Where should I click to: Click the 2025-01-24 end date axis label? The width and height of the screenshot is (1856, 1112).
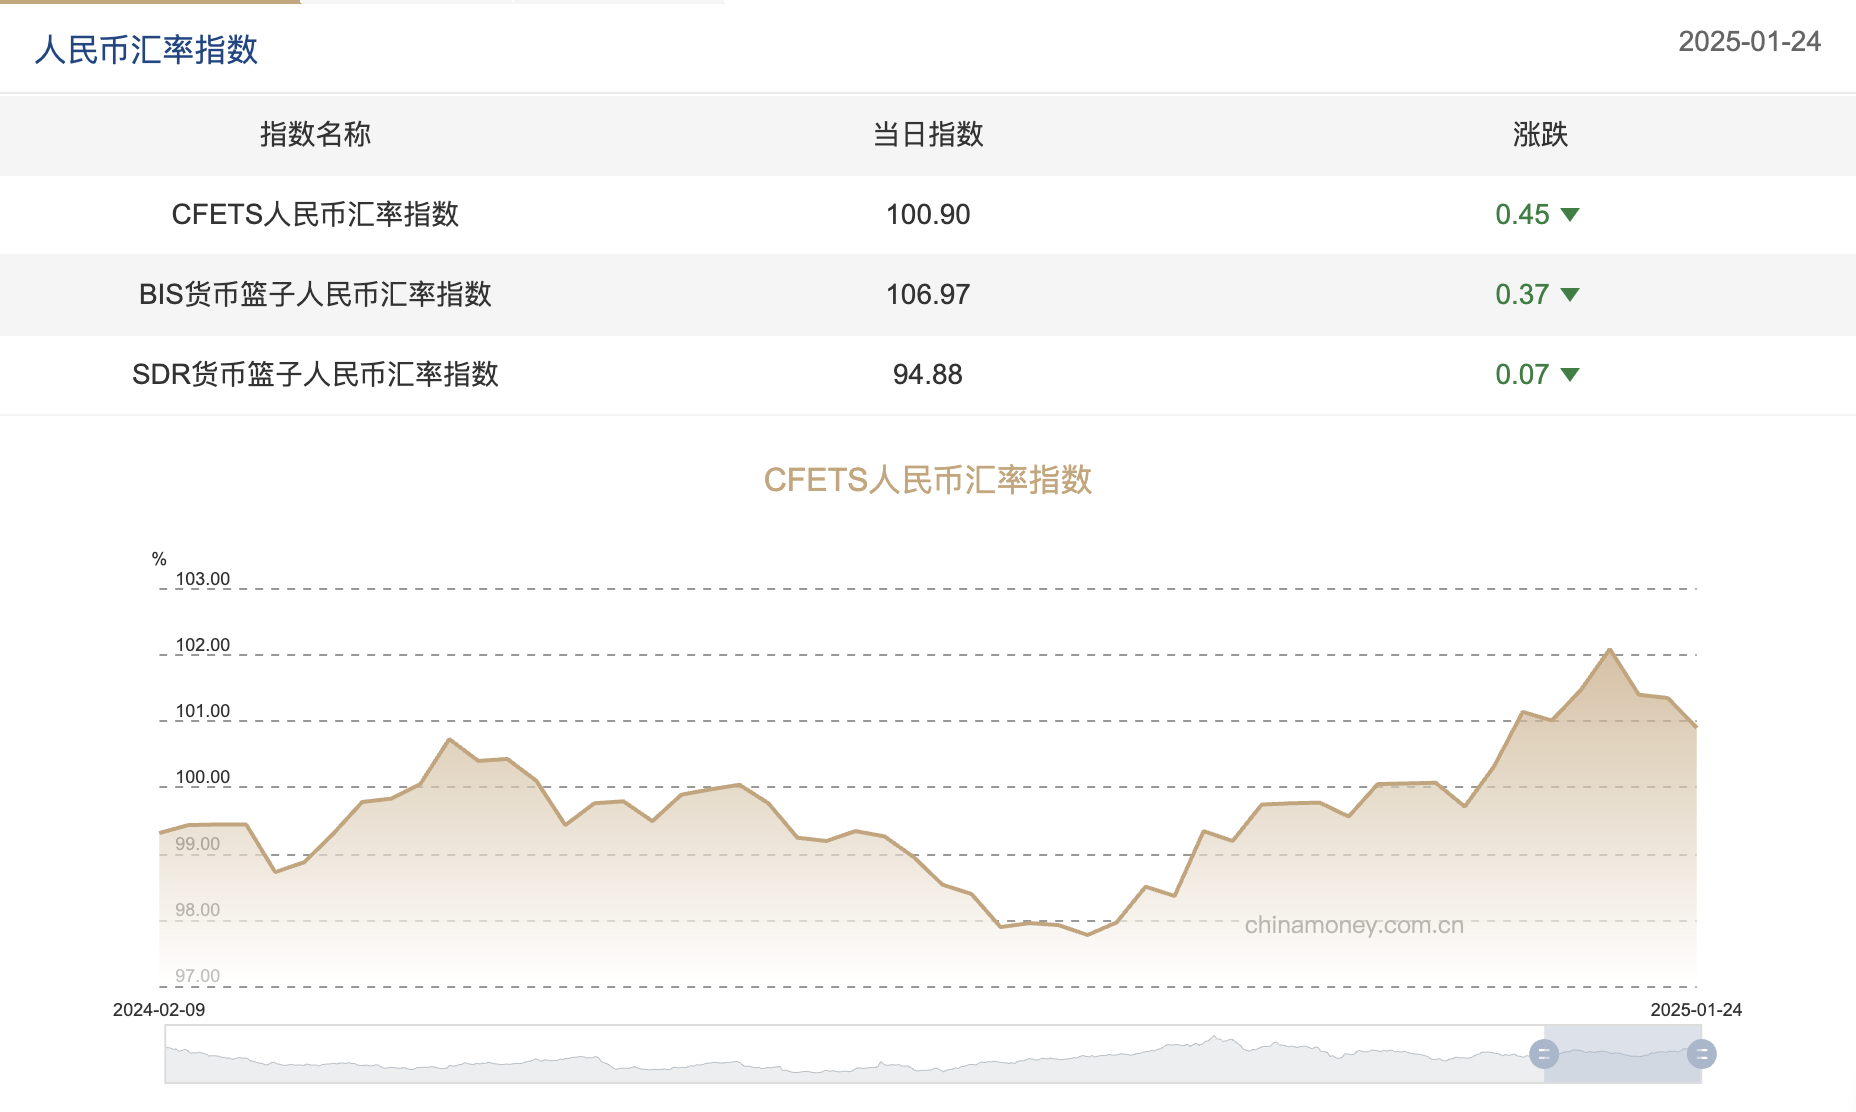(x=1696, y=1010)
